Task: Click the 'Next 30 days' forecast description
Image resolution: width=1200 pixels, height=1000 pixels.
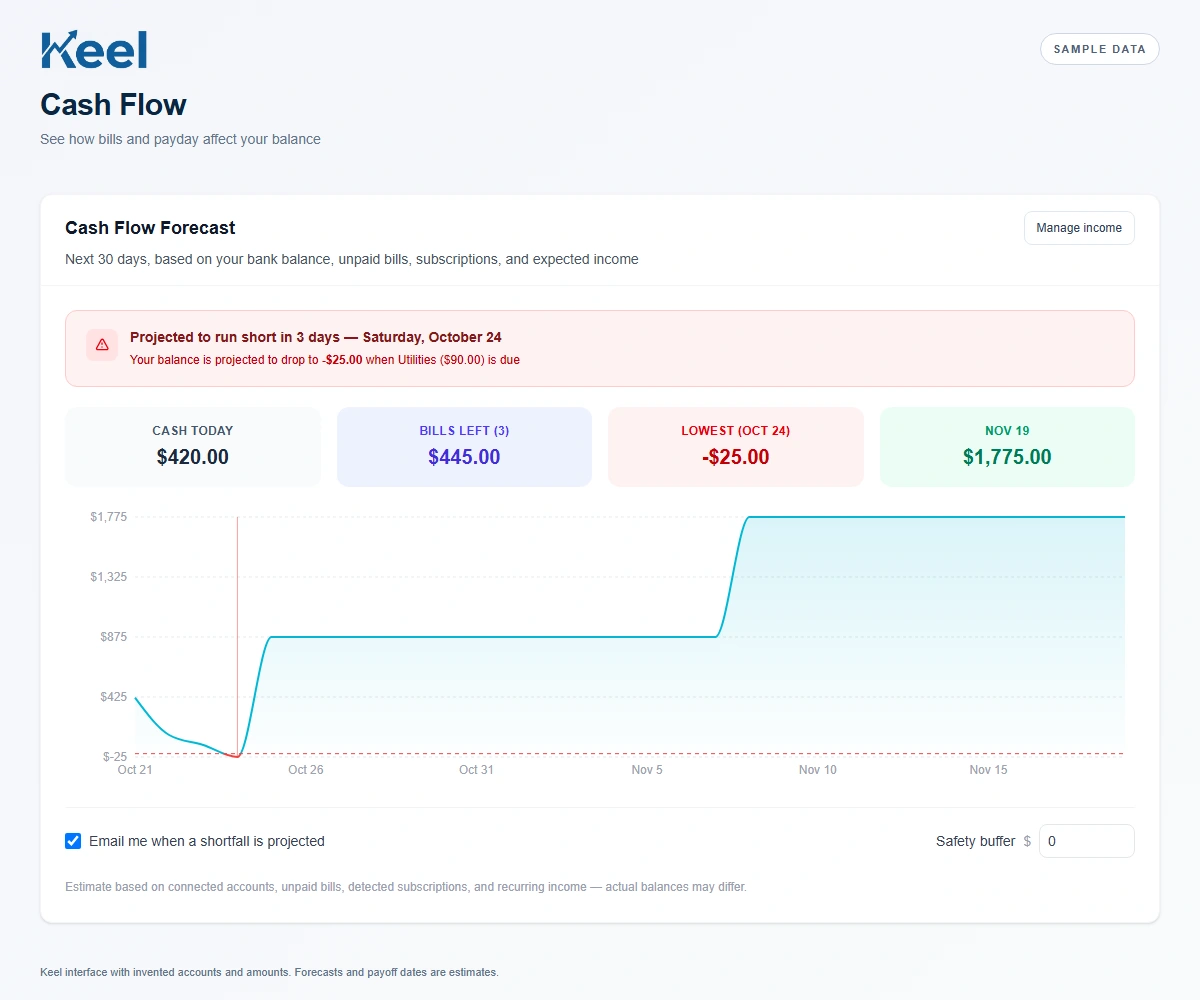Action: [352, 259]
